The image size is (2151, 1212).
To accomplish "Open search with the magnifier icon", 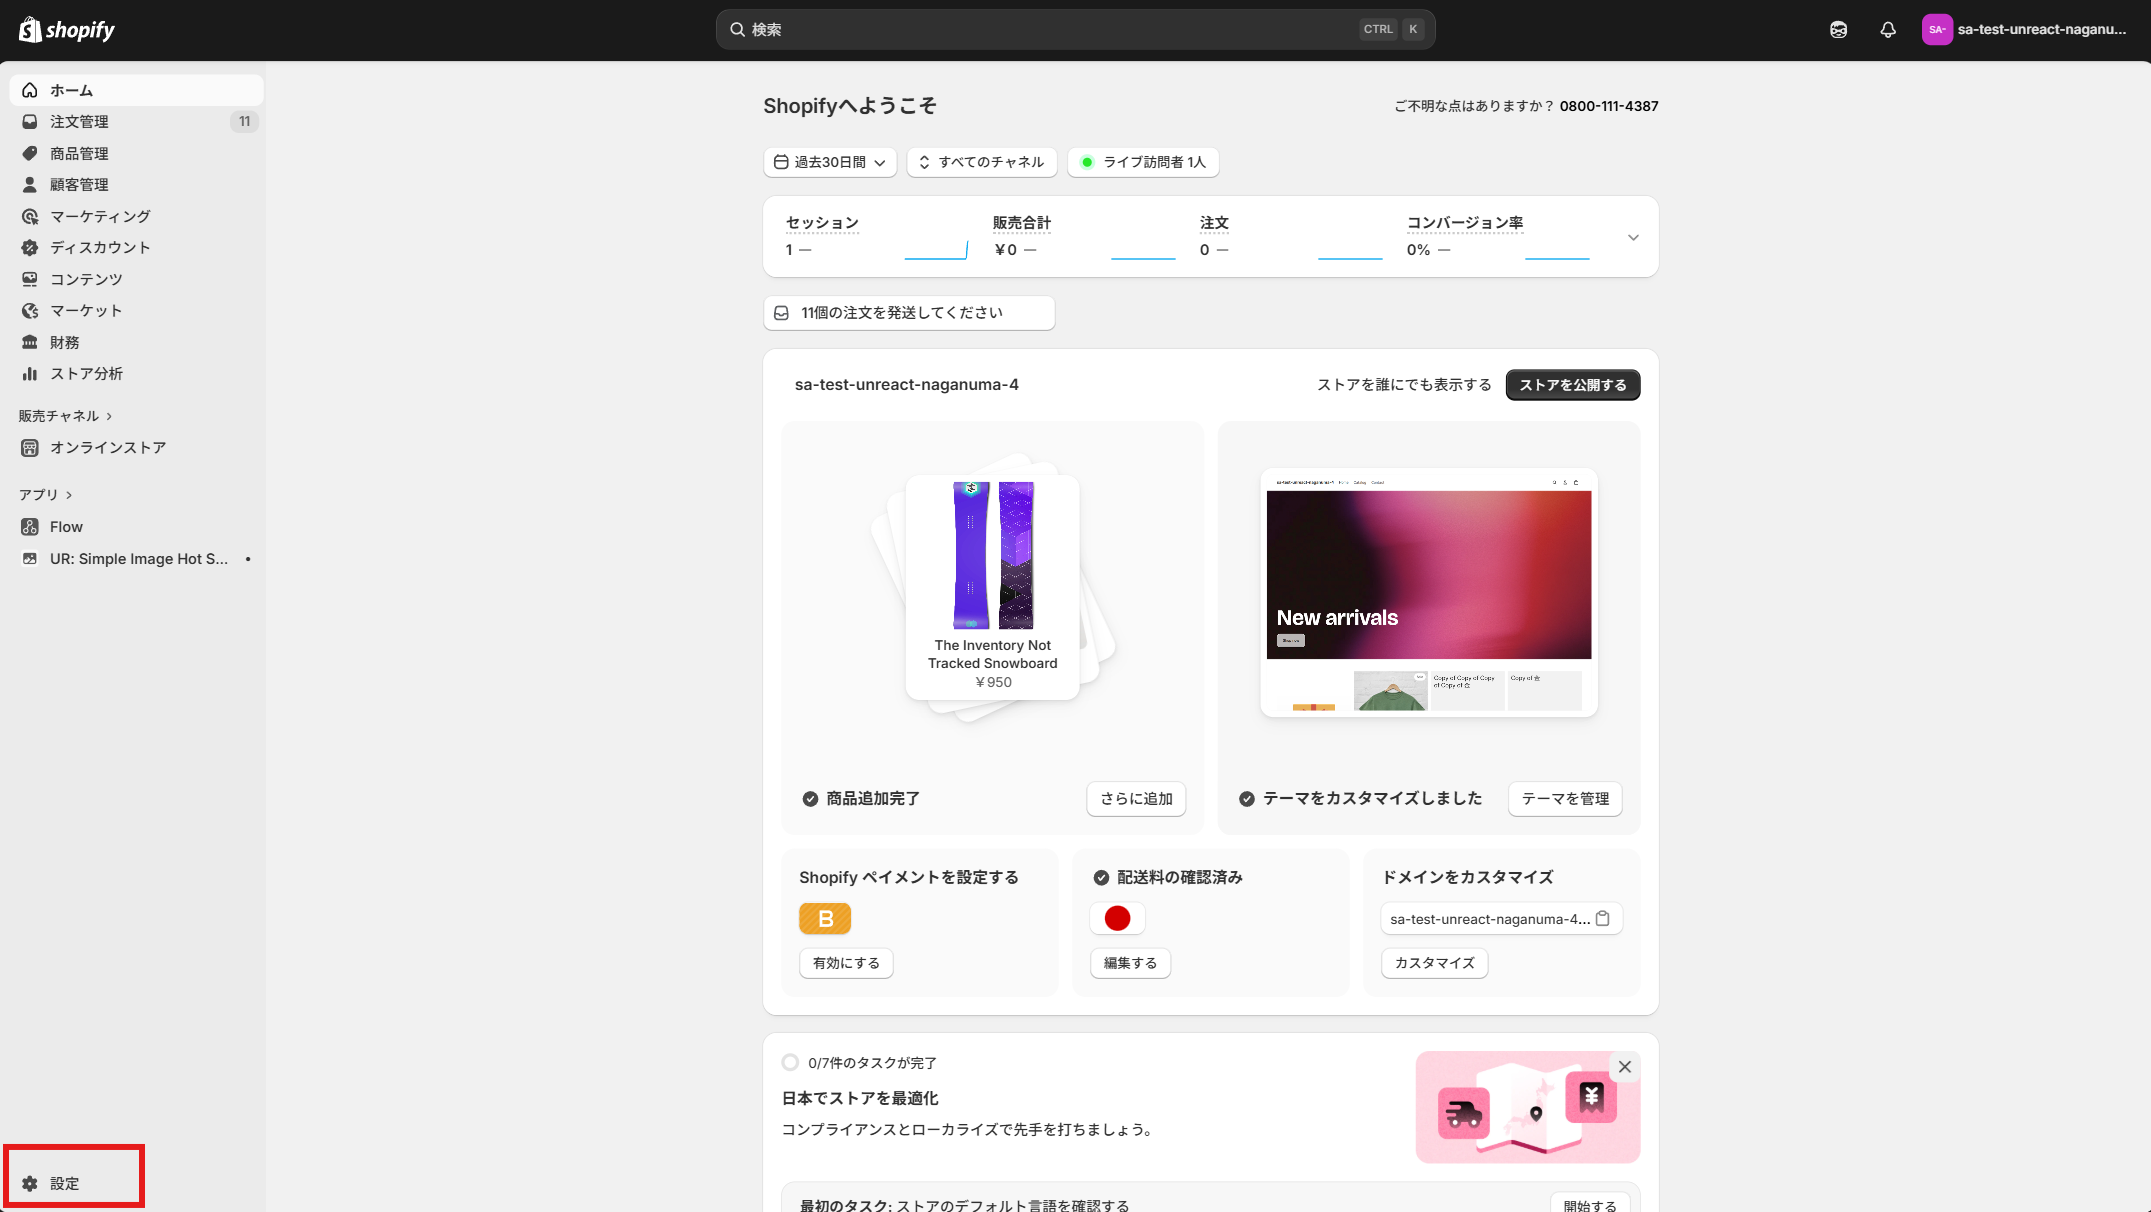I will click(x=737, y=29).
